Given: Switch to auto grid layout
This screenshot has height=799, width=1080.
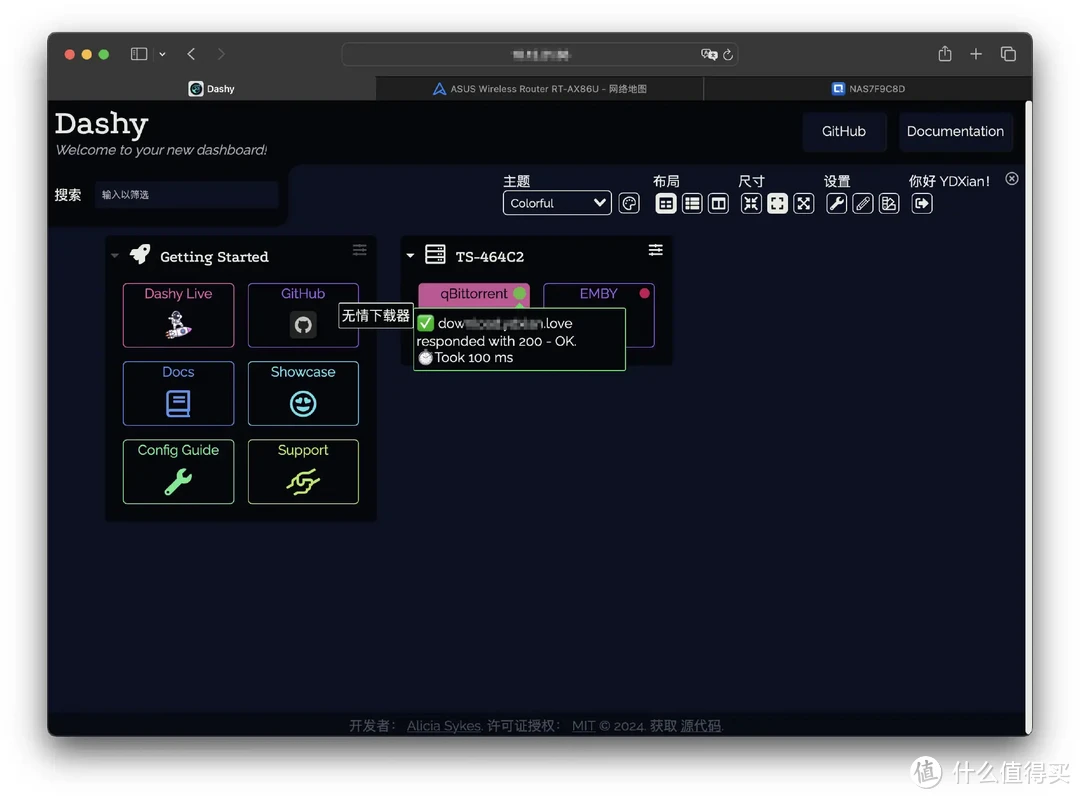Looking at the screenshot, I should (x=665, y=203).
